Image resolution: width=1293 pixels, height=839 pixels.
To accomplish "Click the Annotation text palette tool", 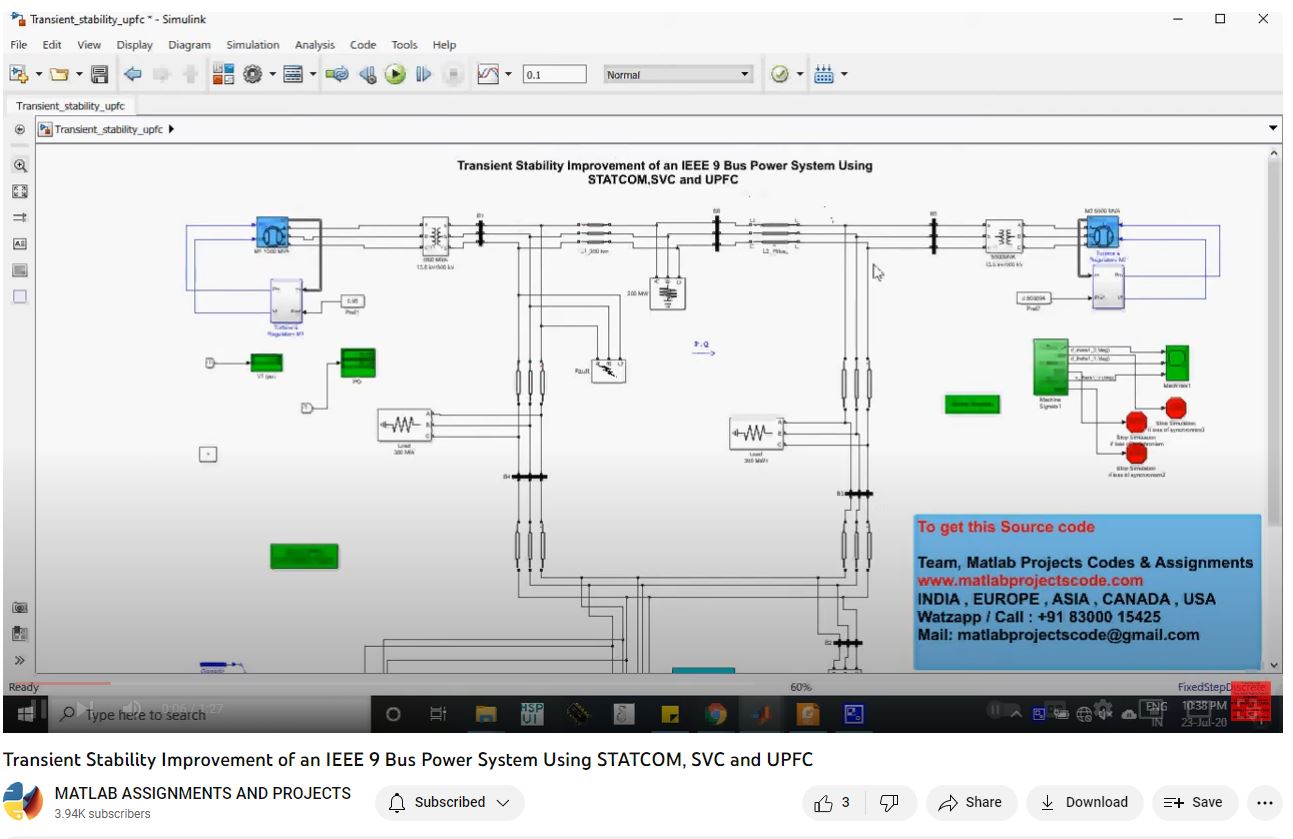I will pyautogui.click(x=19, y=243).
